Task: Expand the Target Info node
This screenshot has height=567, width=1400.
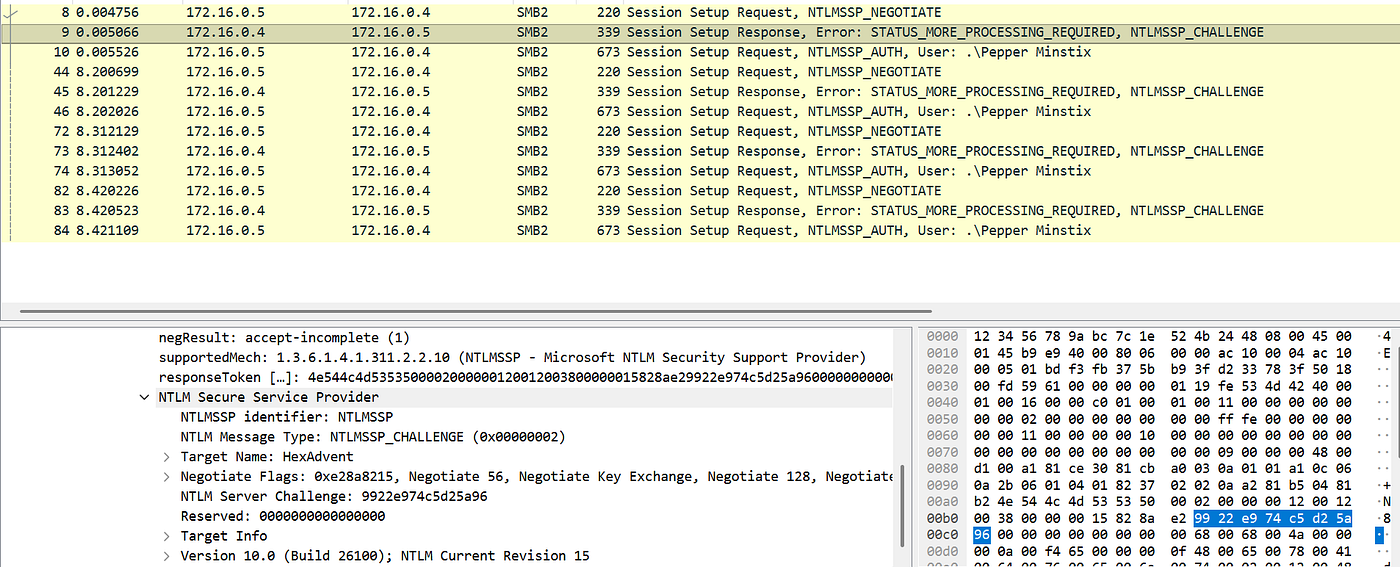Action: [167, 536]
